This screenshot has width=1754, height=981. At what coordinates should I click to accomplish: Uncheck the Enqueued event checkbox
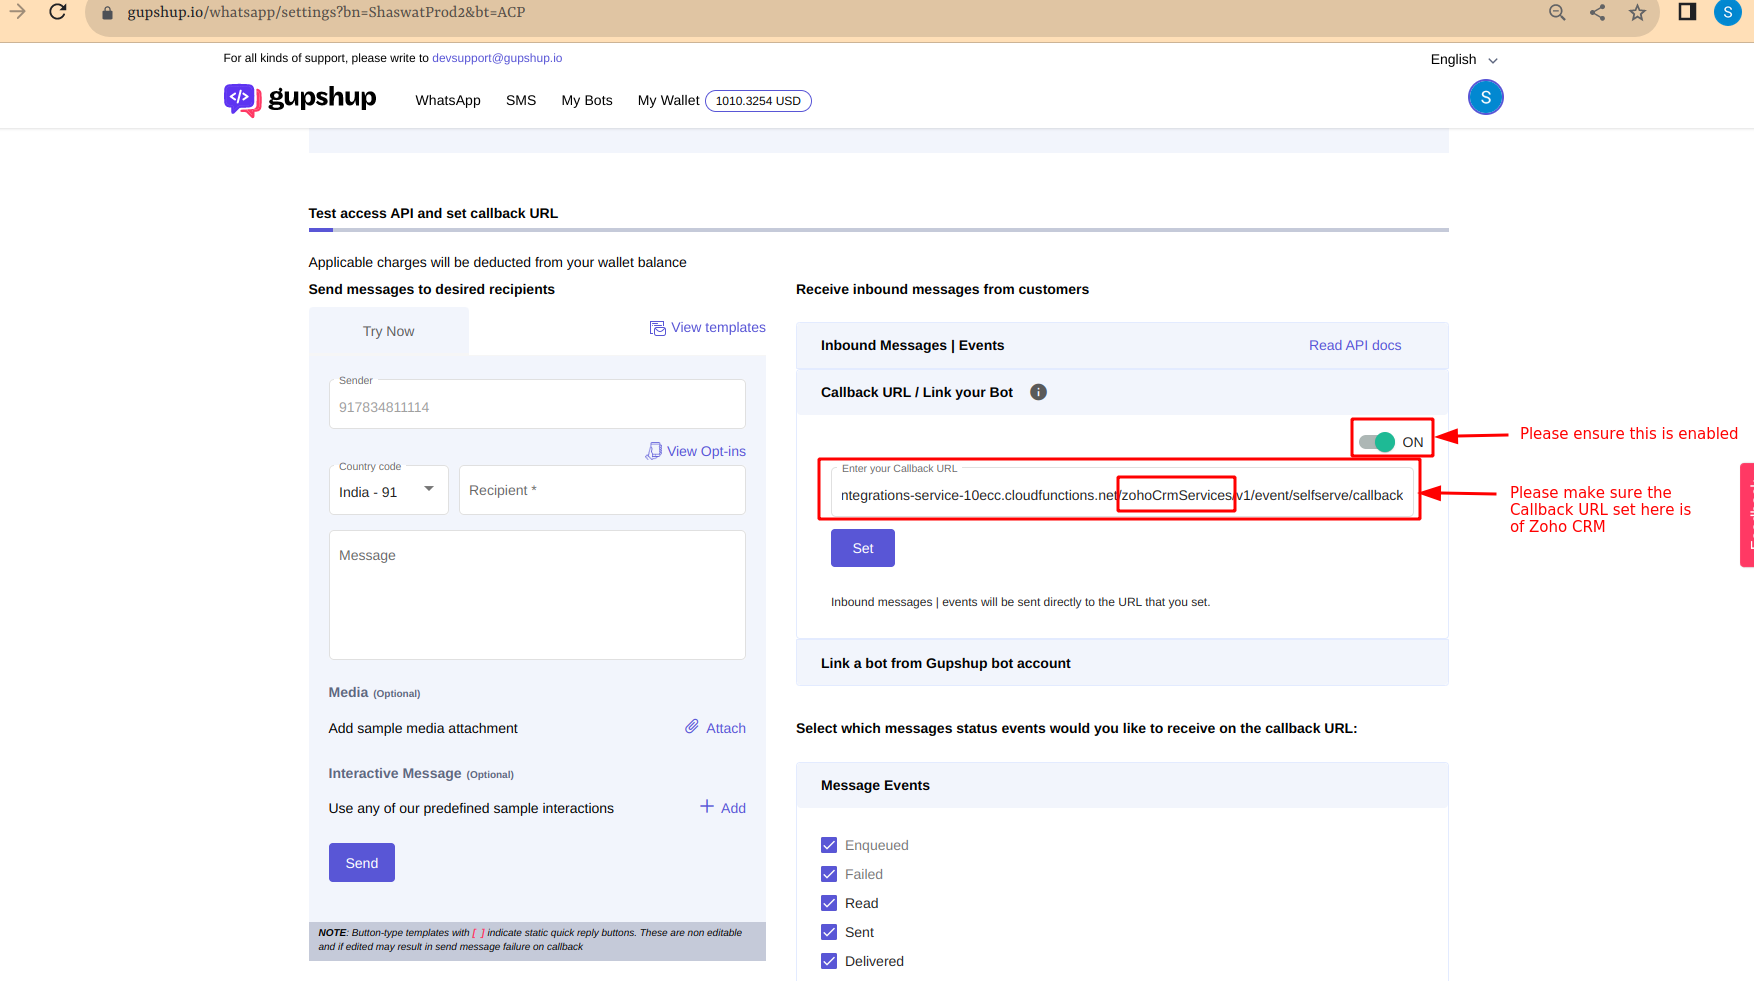click(x=829, y=845)
